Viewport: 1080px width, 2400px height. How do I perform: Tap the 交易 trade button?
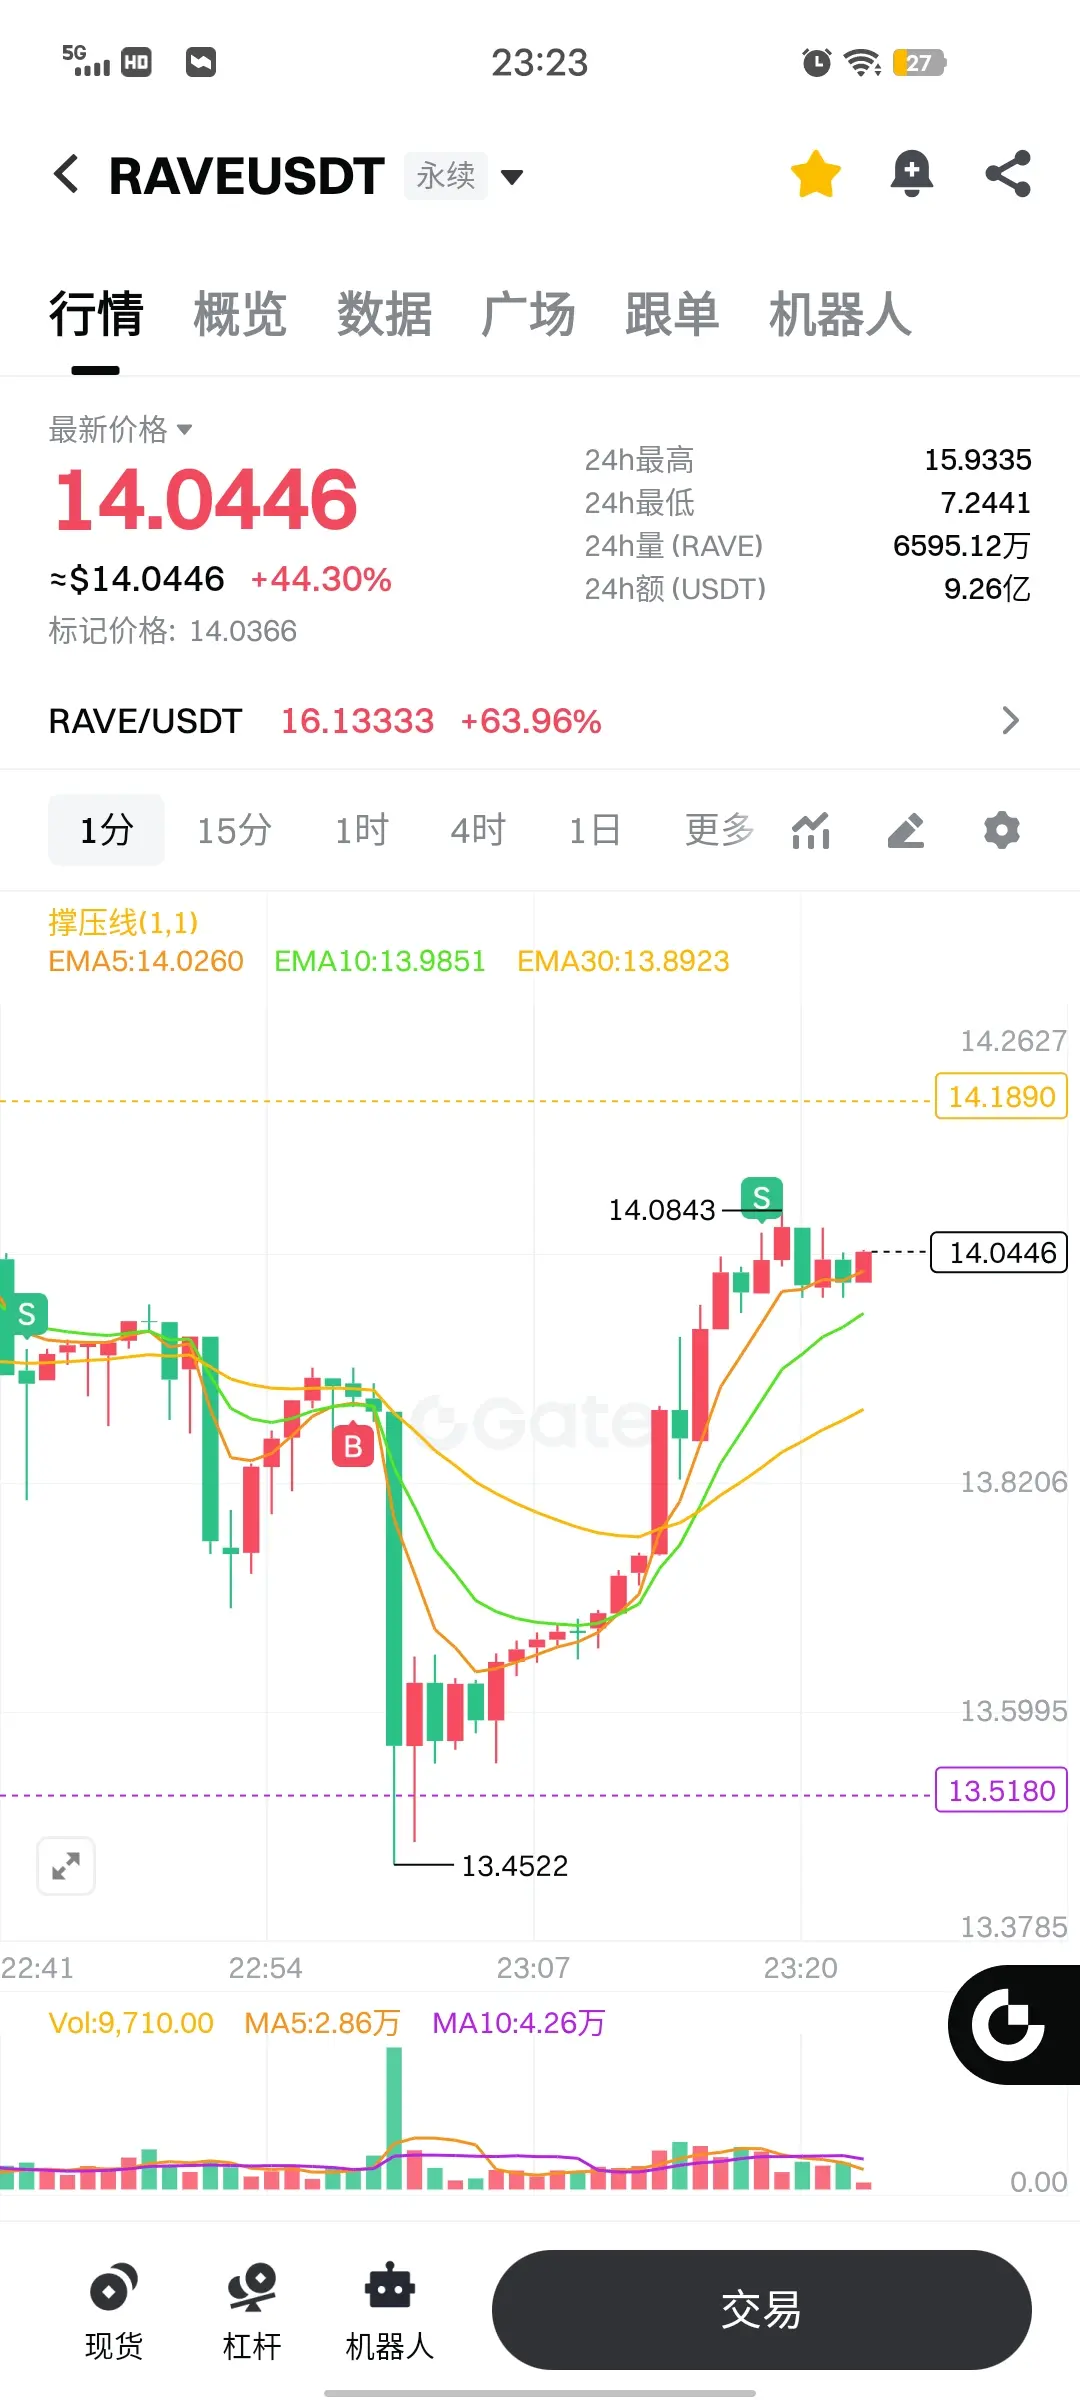click(761, 2310)
